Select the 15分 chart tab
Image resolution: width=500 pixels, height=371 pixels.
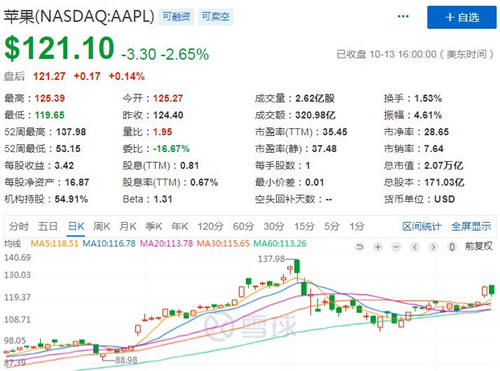tap(304, 227)
